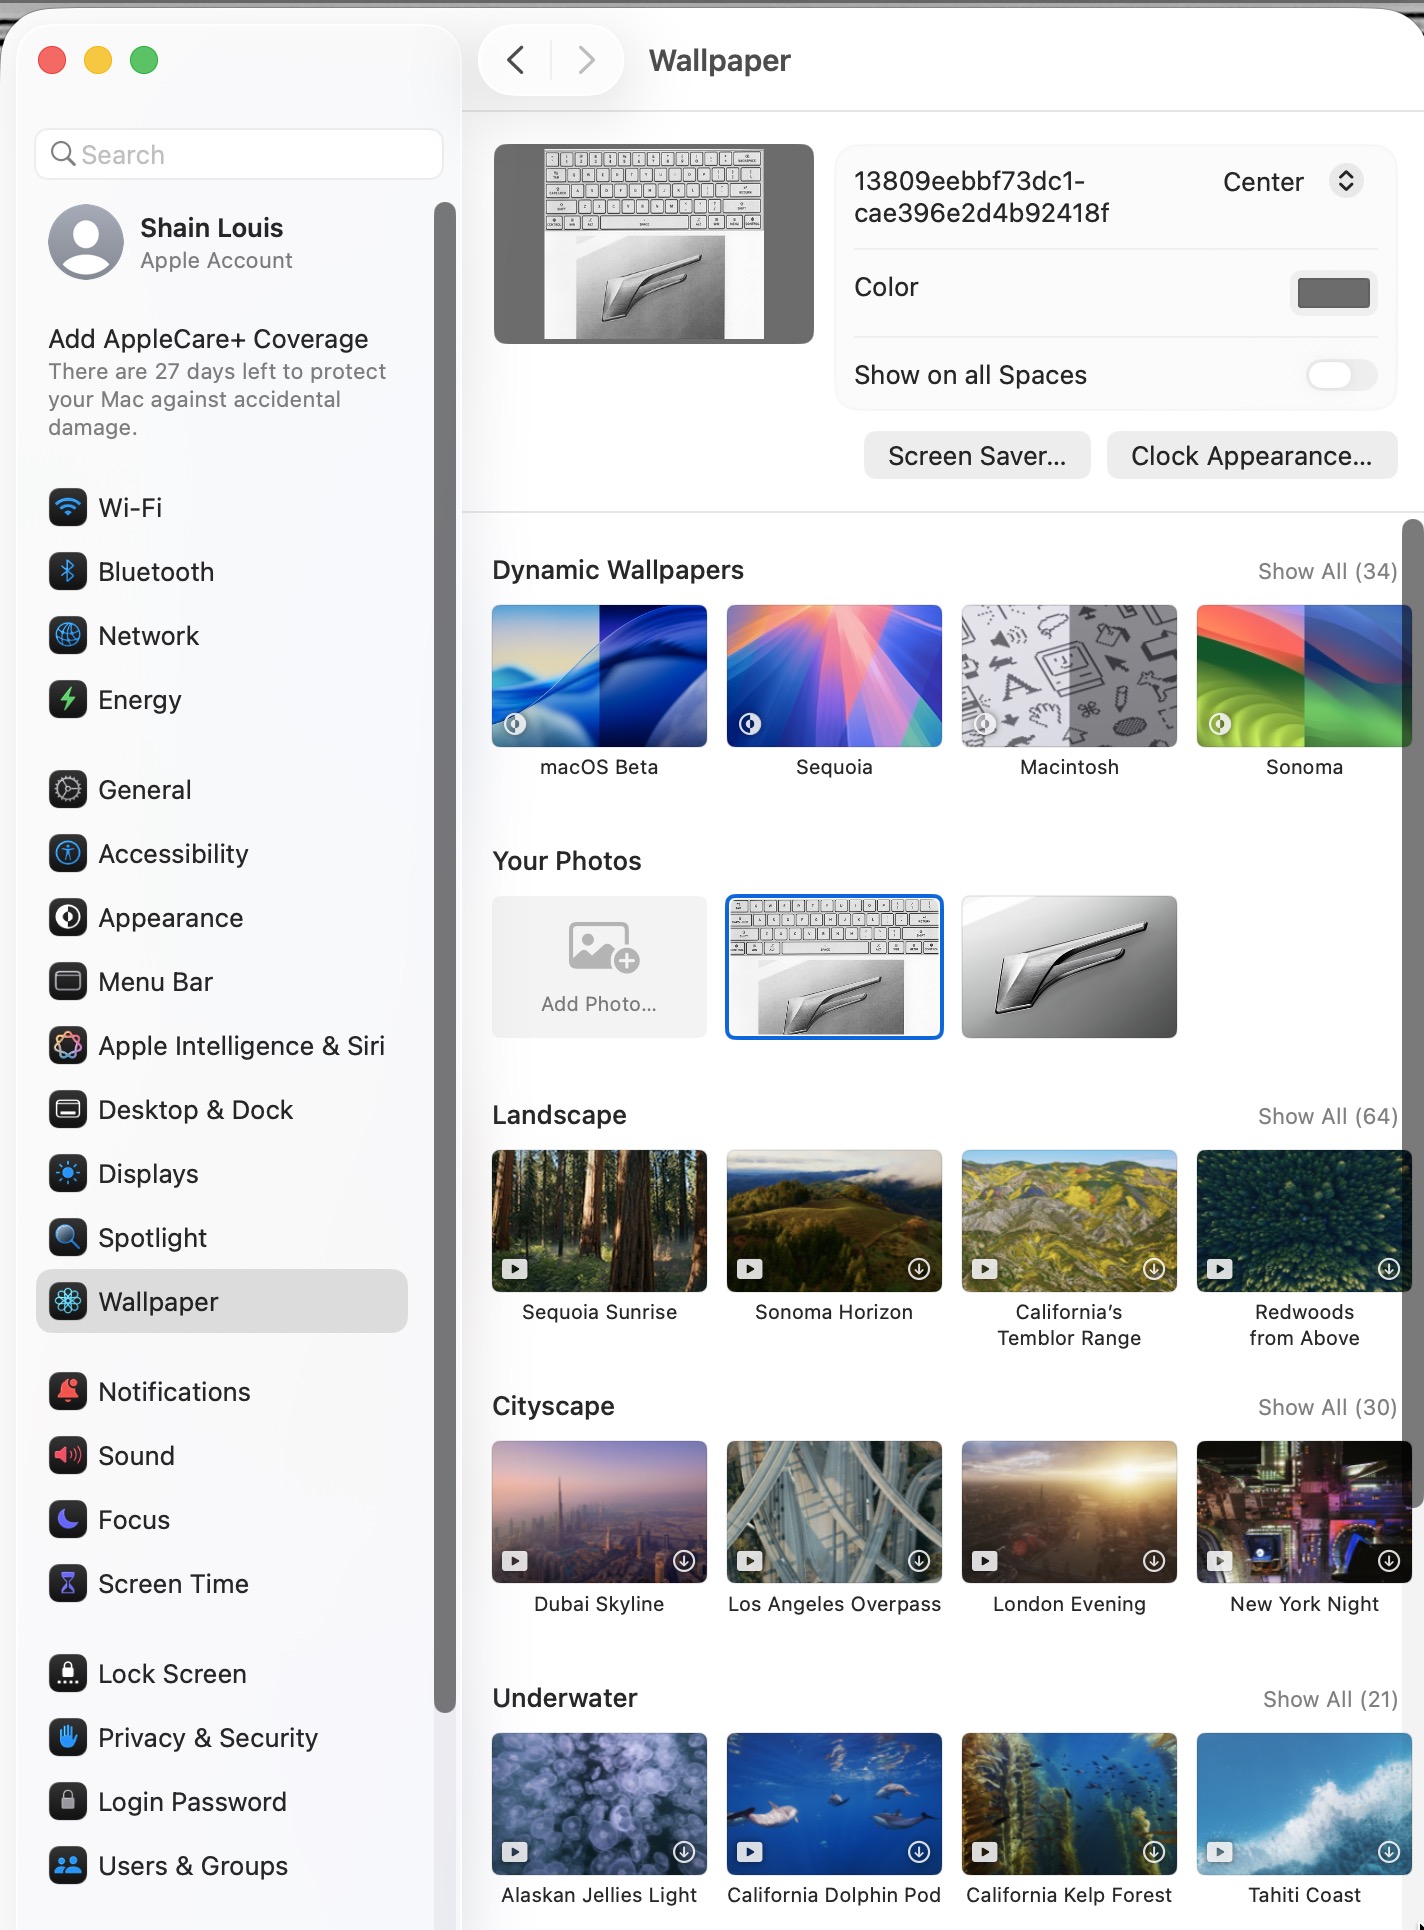This screenshot has height=1930, width=1424.
Task: Click the Login Password lock icon
Action: (x=68, y=1801)
